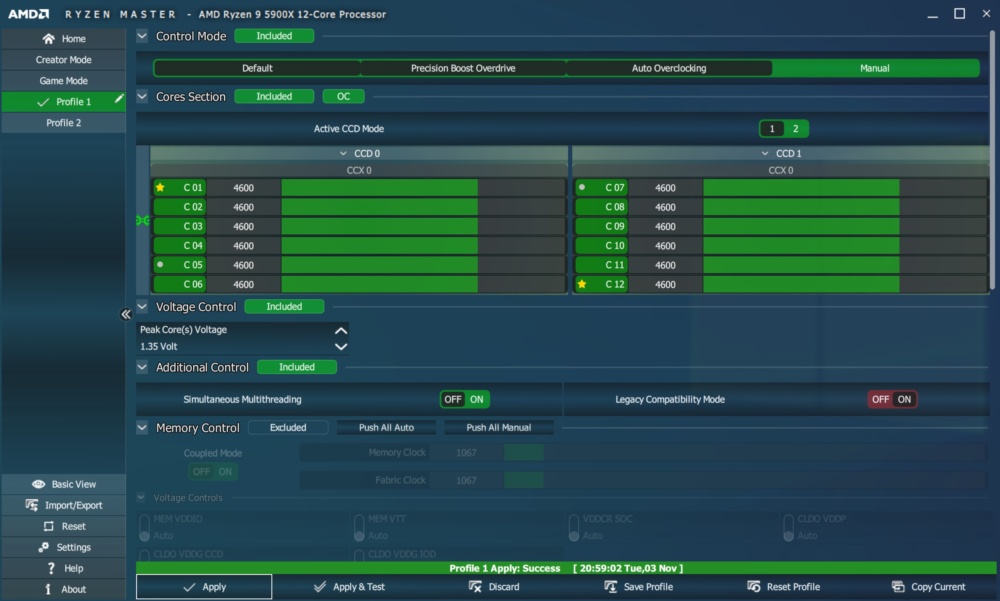Click the Discard icon in bottom bar
The width and height of the screenshot is (1000, 601).
coord(475,586)
